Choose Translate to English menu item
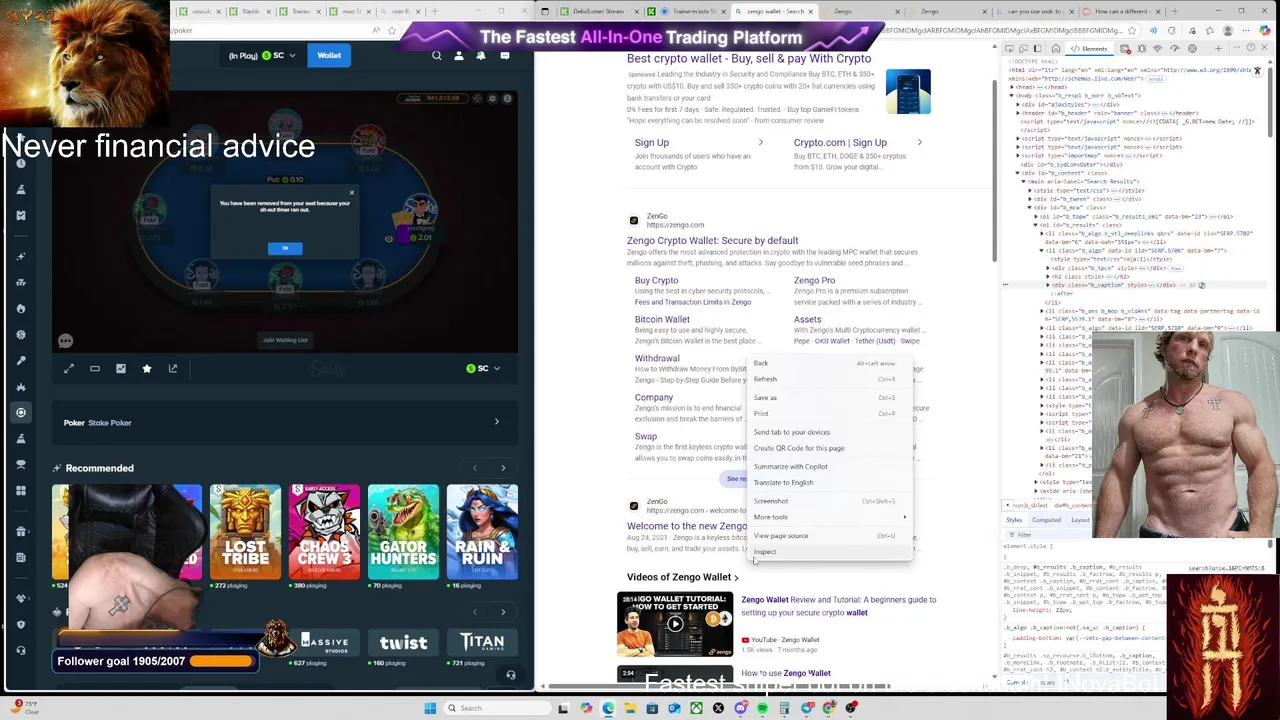This screenshot has height=720, width=1280. click(x=830, y=483)
